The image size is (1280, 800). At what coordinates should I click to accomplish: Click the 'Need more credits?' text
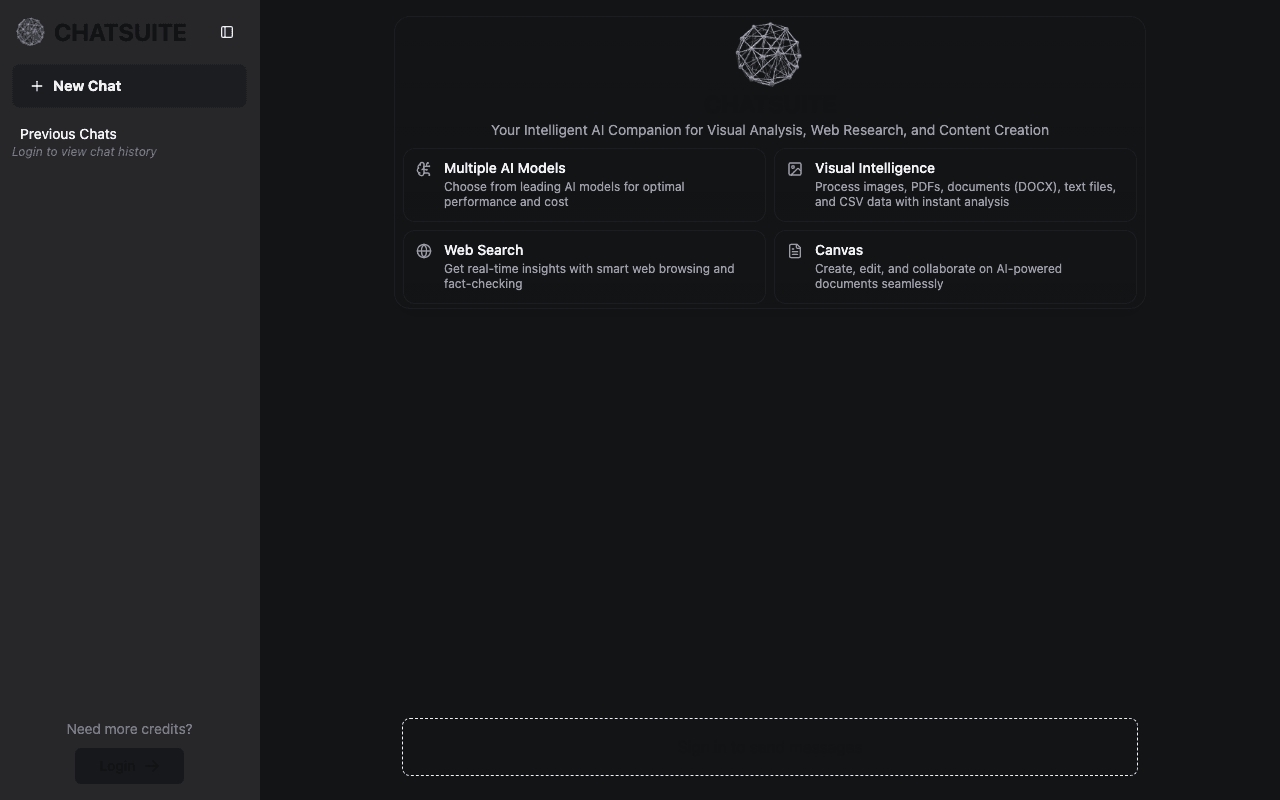tap(129, 729)
